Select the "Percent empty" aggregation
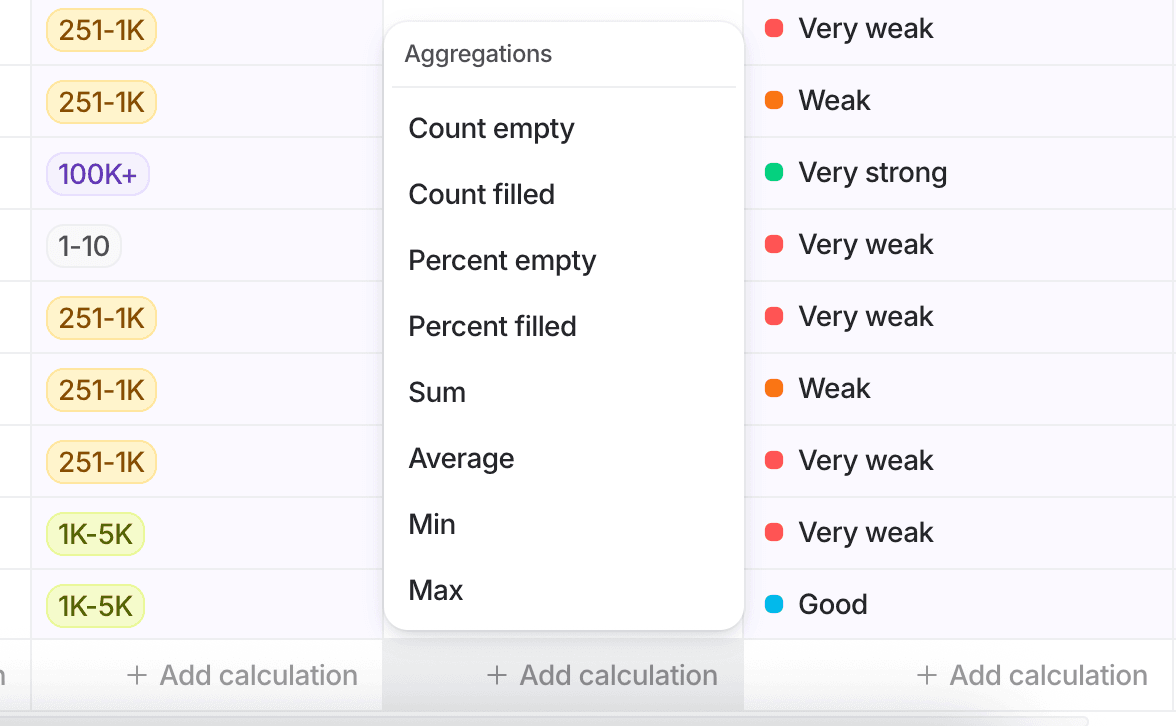Image resolution: width=1176 pixels, height=726 pixels. (502, 260)
